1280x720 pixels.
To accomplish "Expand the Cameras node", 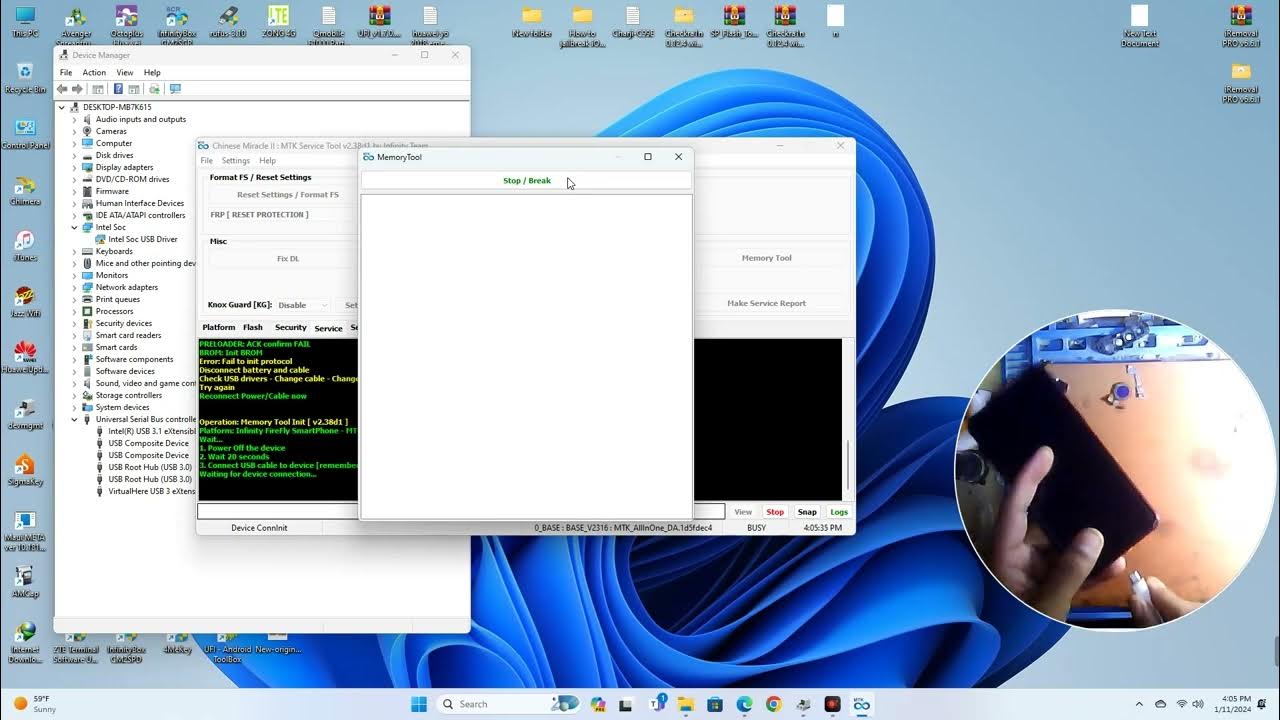I will (x=74, y=131).
